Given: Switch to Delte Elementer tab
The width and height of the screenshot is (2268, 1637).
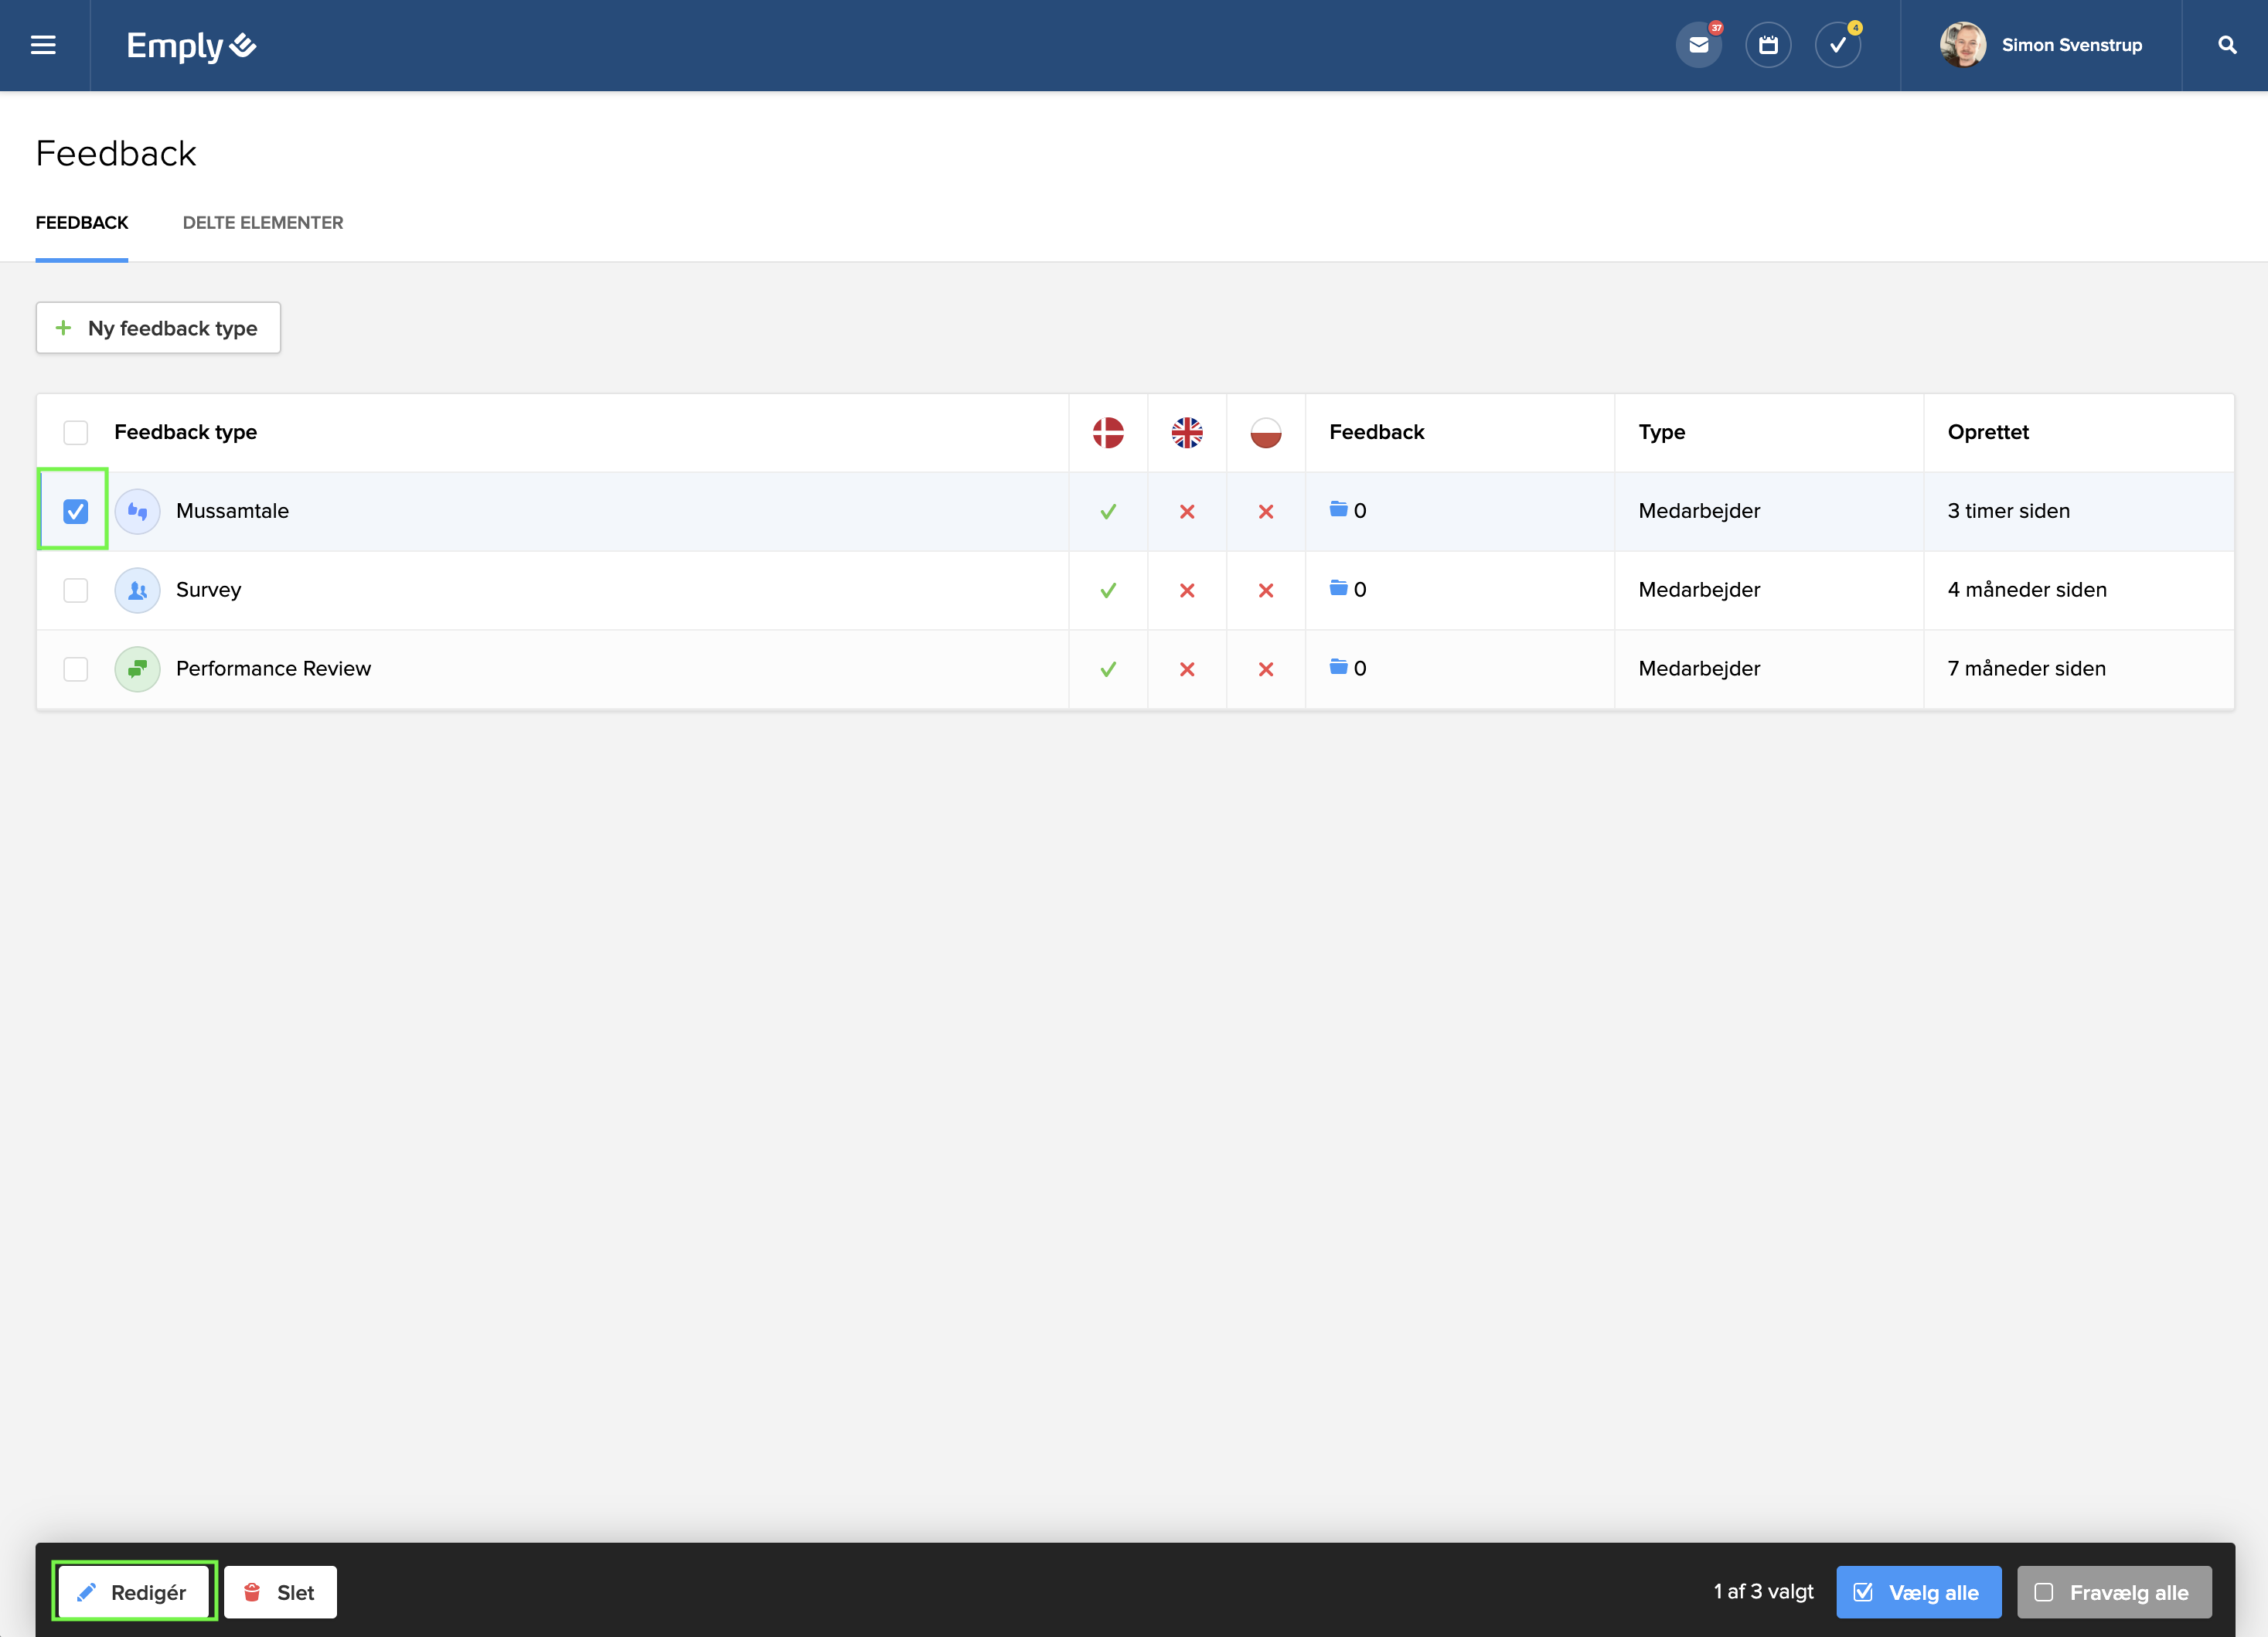Looking at the screenshot, I should click(x=263, y=223).
